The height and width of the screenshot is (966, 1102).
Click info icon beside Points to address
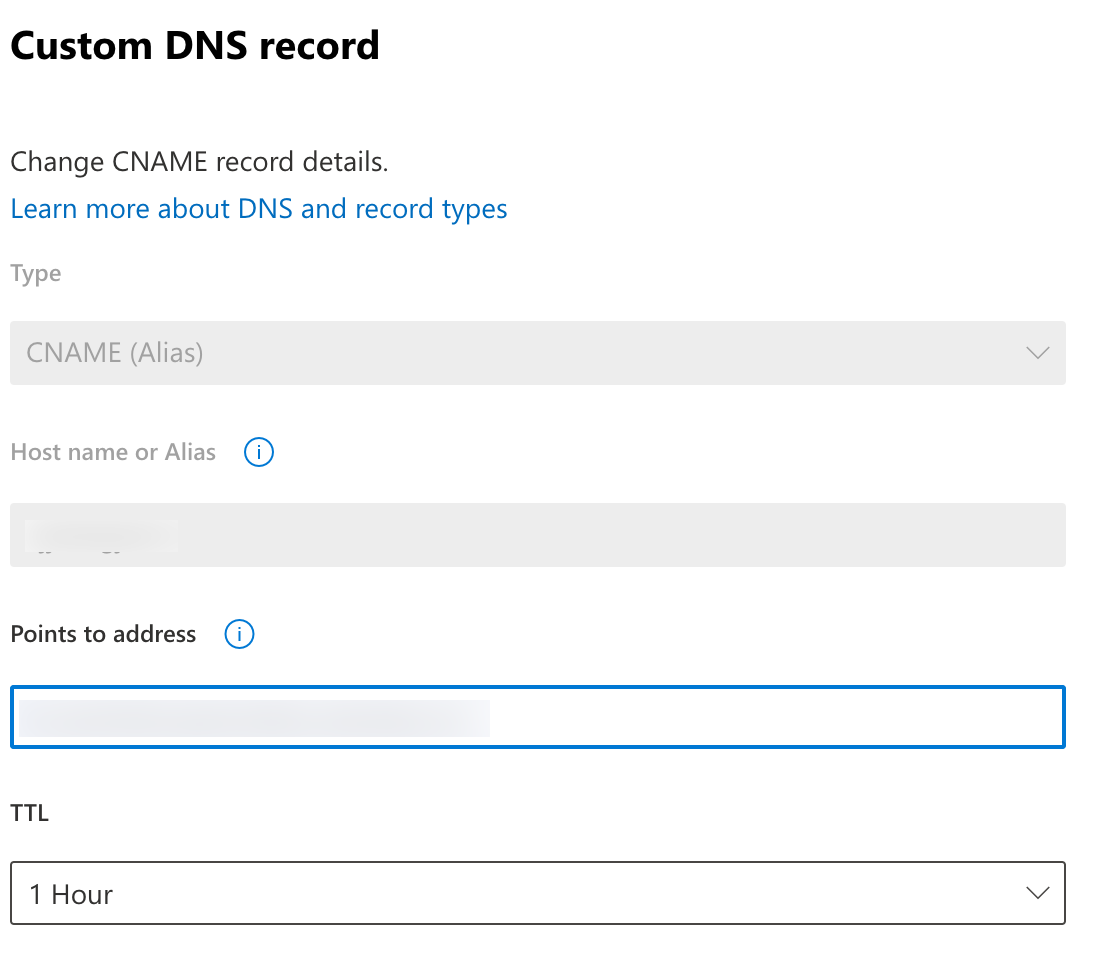(x=240, y=634)
